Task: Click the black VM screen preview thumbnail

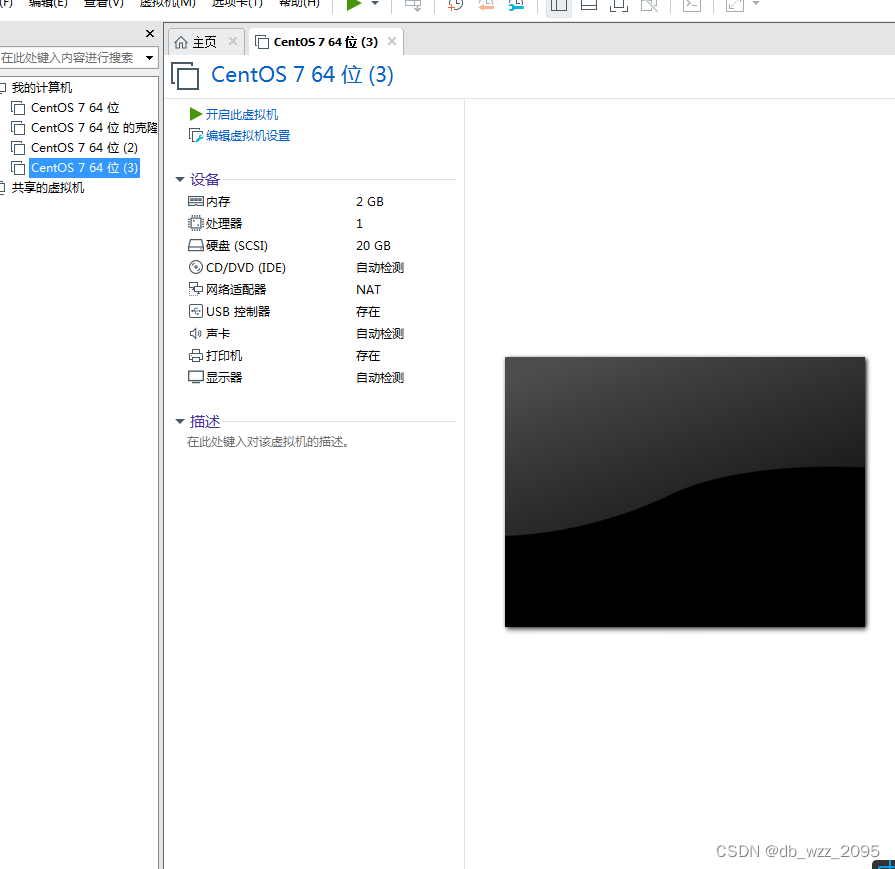Action: point(685,492)
